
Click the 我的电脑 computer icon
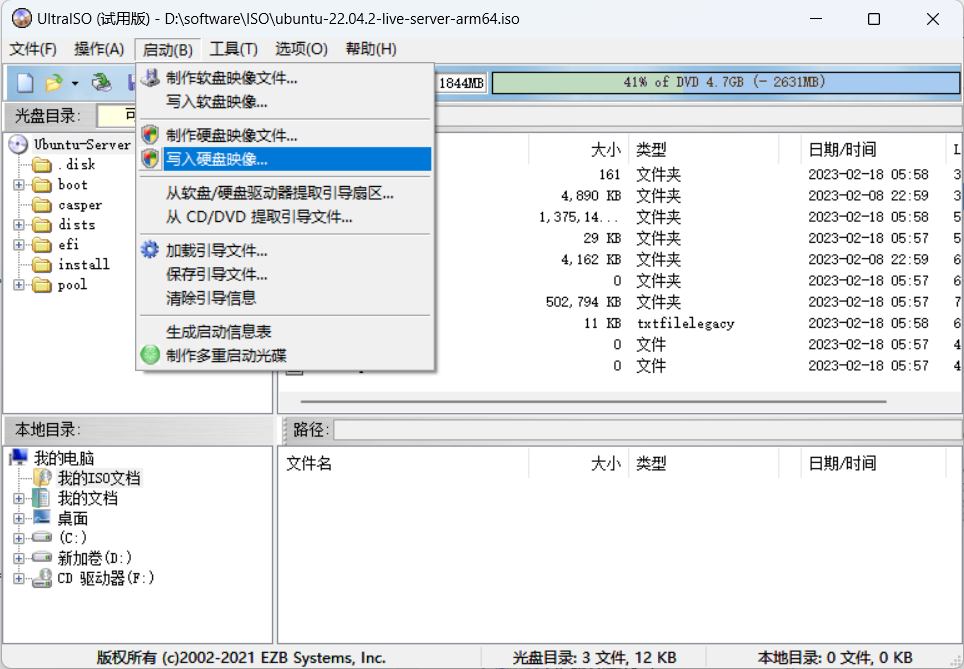click(x=19, y=457)
